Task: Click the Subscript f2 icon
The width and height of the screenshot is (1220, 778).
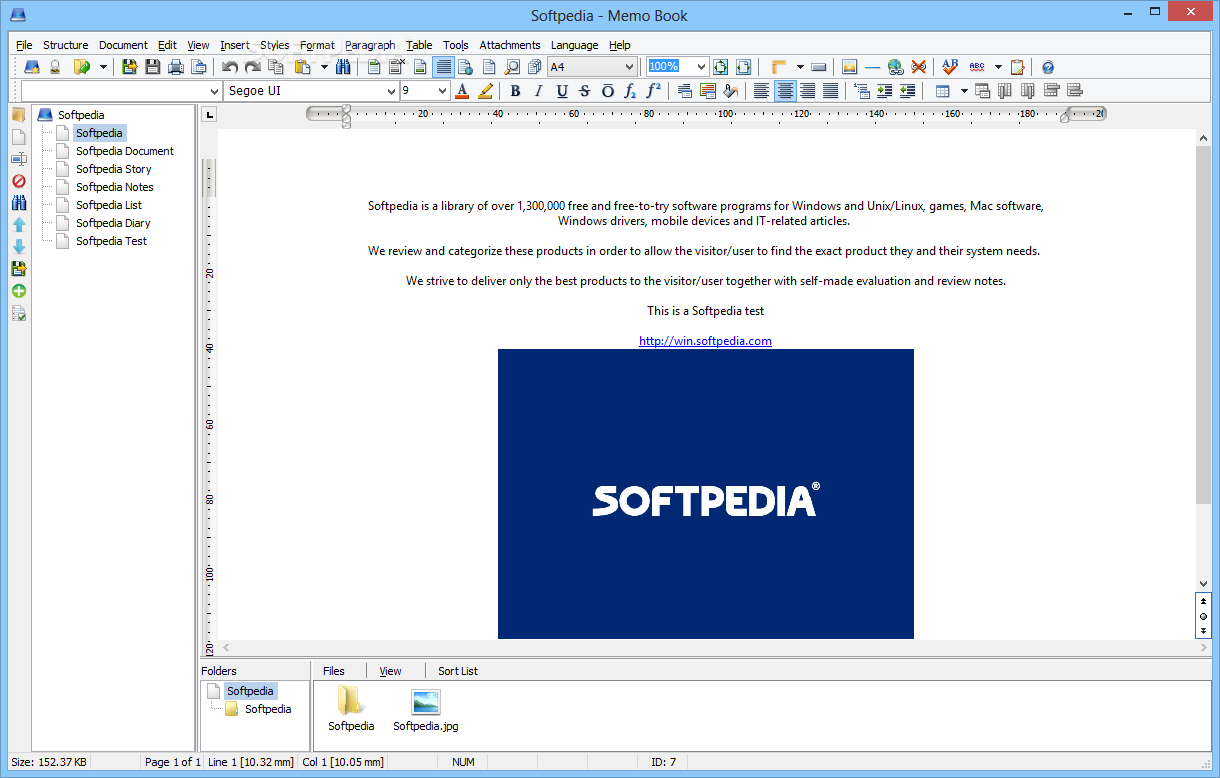Action: (630, 91)
